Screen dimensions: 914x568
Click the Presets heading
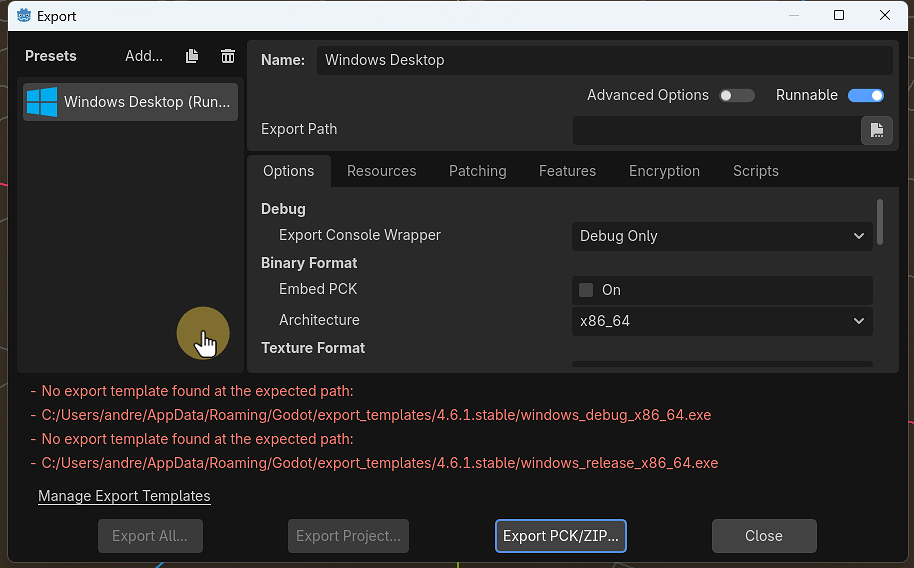click(51, 56)
